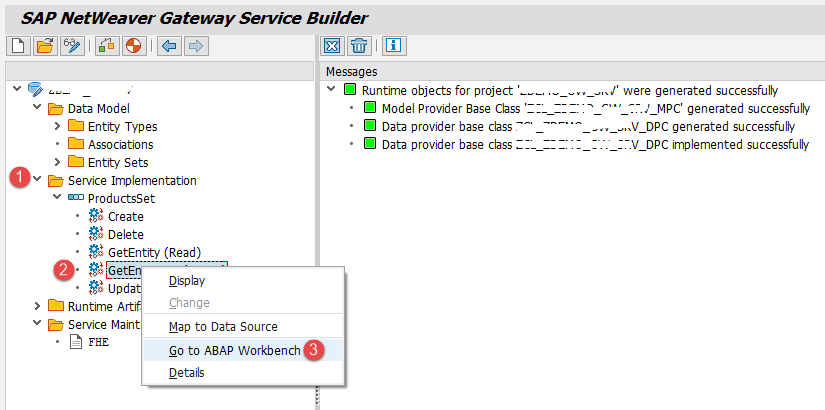
Task: Choose Go to ABAP Workbench from context menu
Action: coord(234,350)
